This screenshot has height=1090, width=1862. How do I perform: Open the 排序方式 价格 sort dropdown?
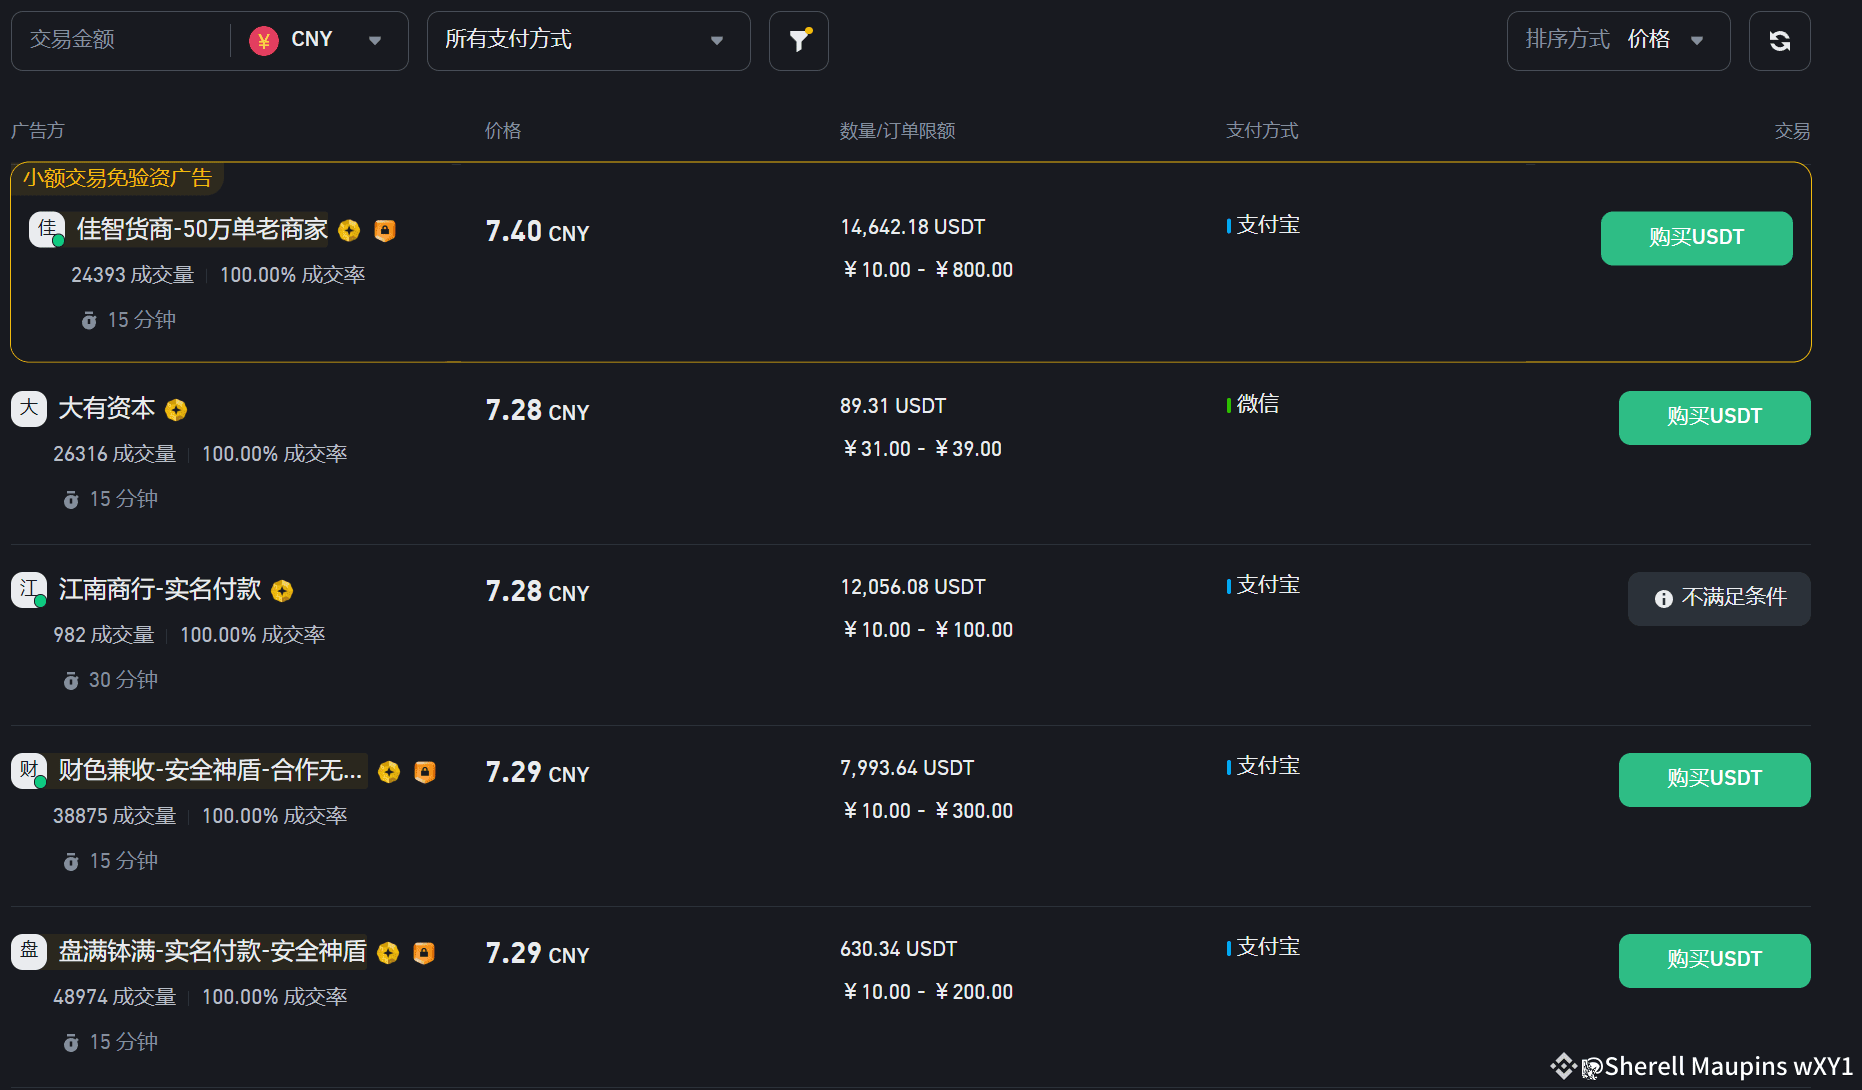tap(1617, 41)
